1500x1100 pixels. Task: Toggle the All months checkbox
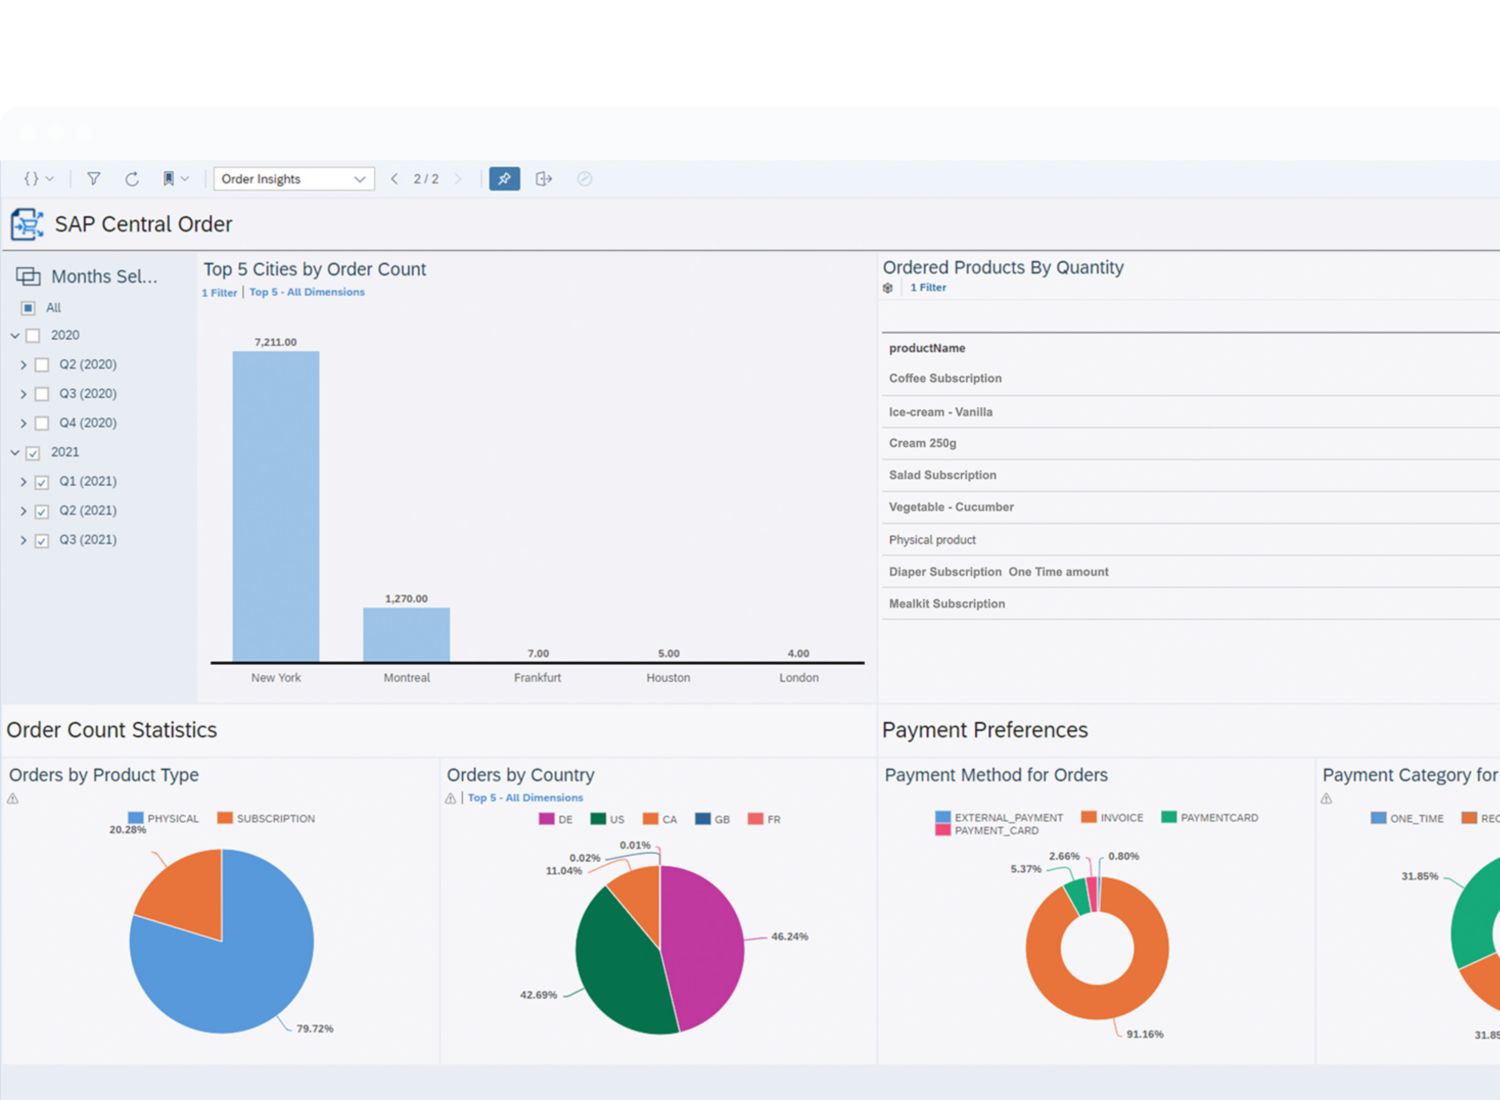coord(28,308)
